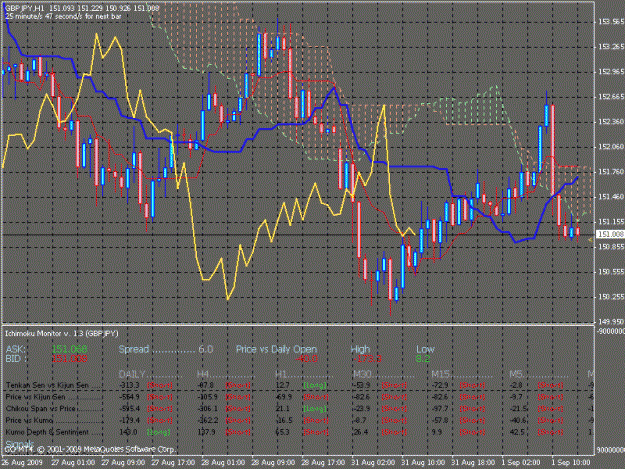Select the 152.360 price axis label
625x469 pixels.
[x=611, y=122]
